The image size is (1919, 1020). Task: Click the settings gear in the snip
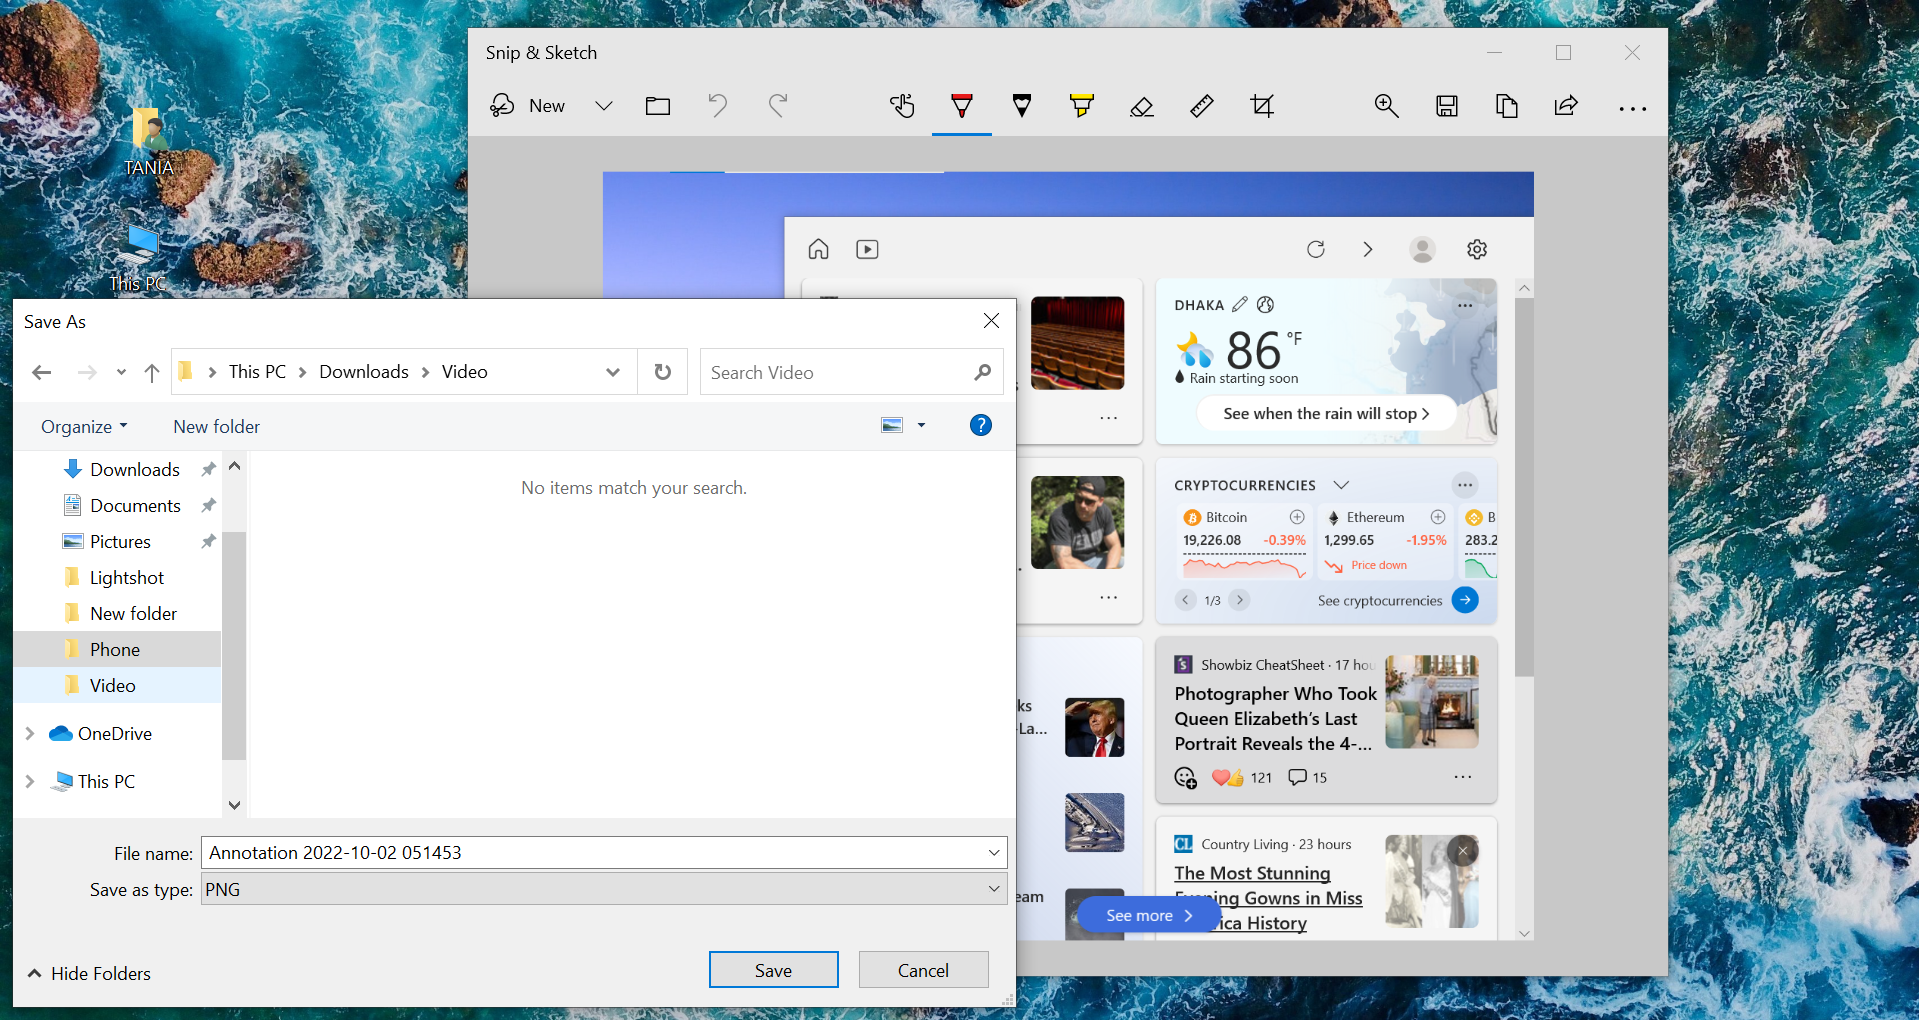1477,249
